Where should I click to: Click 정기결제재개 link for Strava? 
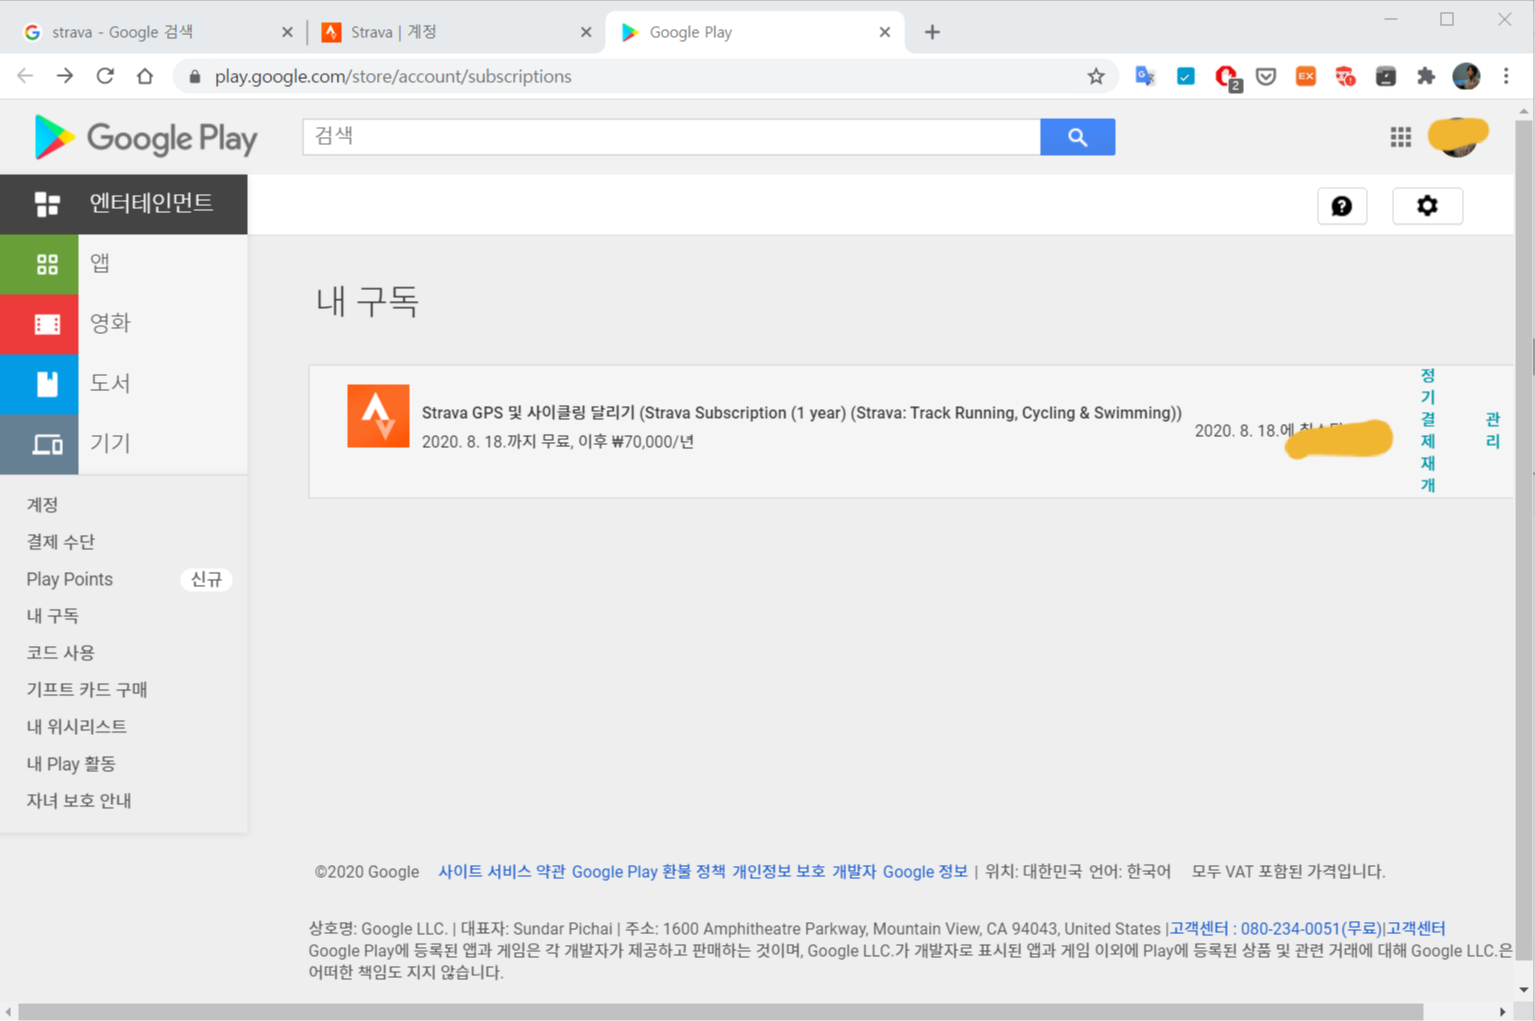1428,430
